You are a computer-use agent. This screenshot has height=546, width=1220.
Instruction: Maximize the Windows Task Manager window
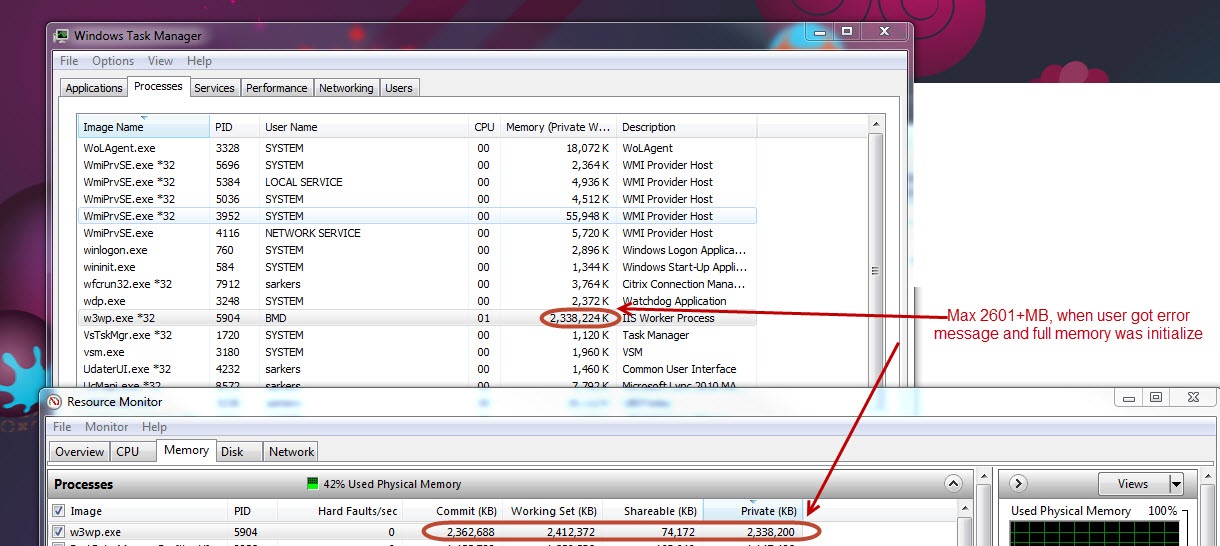coord(846,32)
